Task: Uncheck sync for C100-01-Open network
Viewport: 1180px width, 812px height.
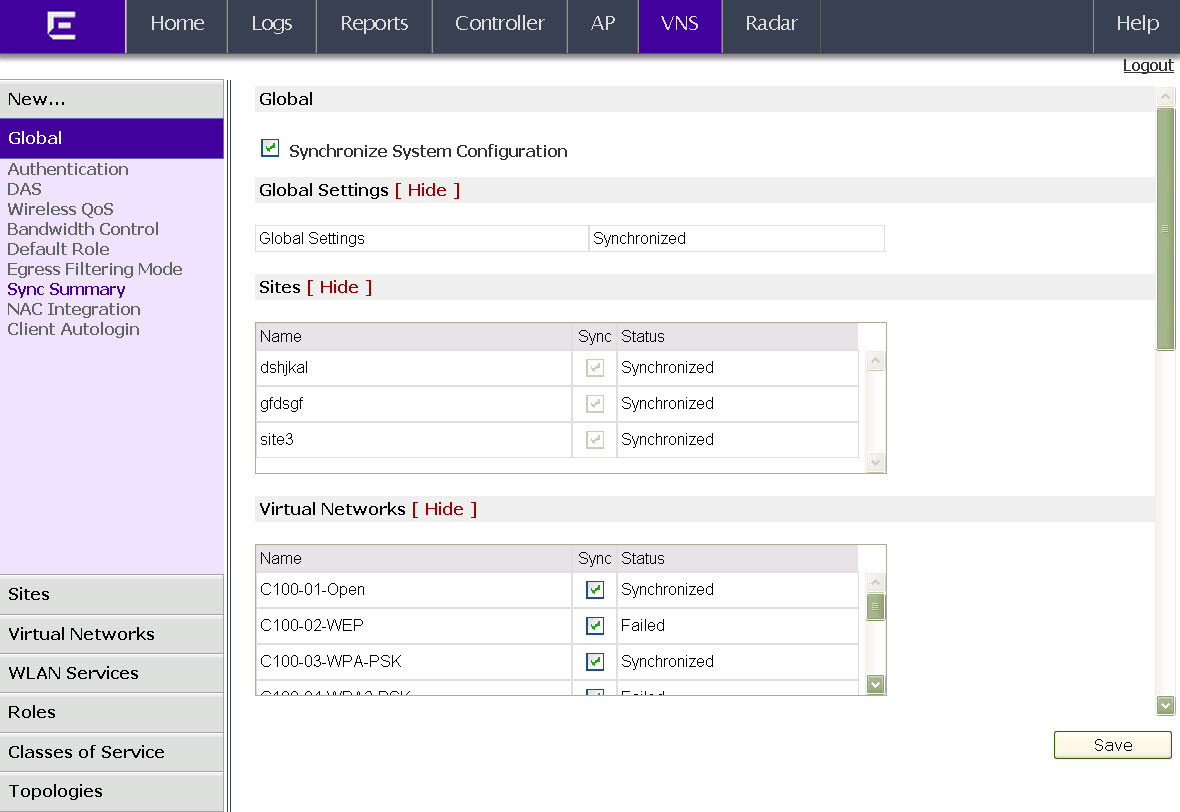Action: (595, 589)
